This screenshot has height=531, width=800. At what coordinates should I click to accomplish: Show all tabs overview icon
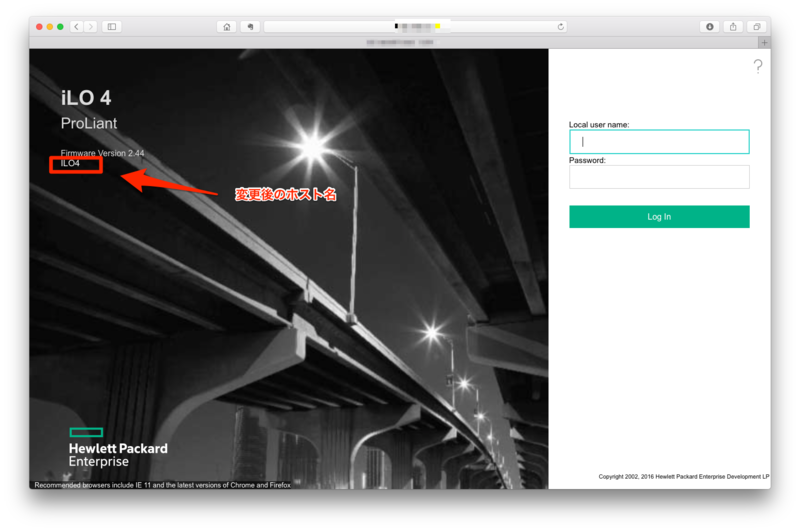[x=757, y=27]
